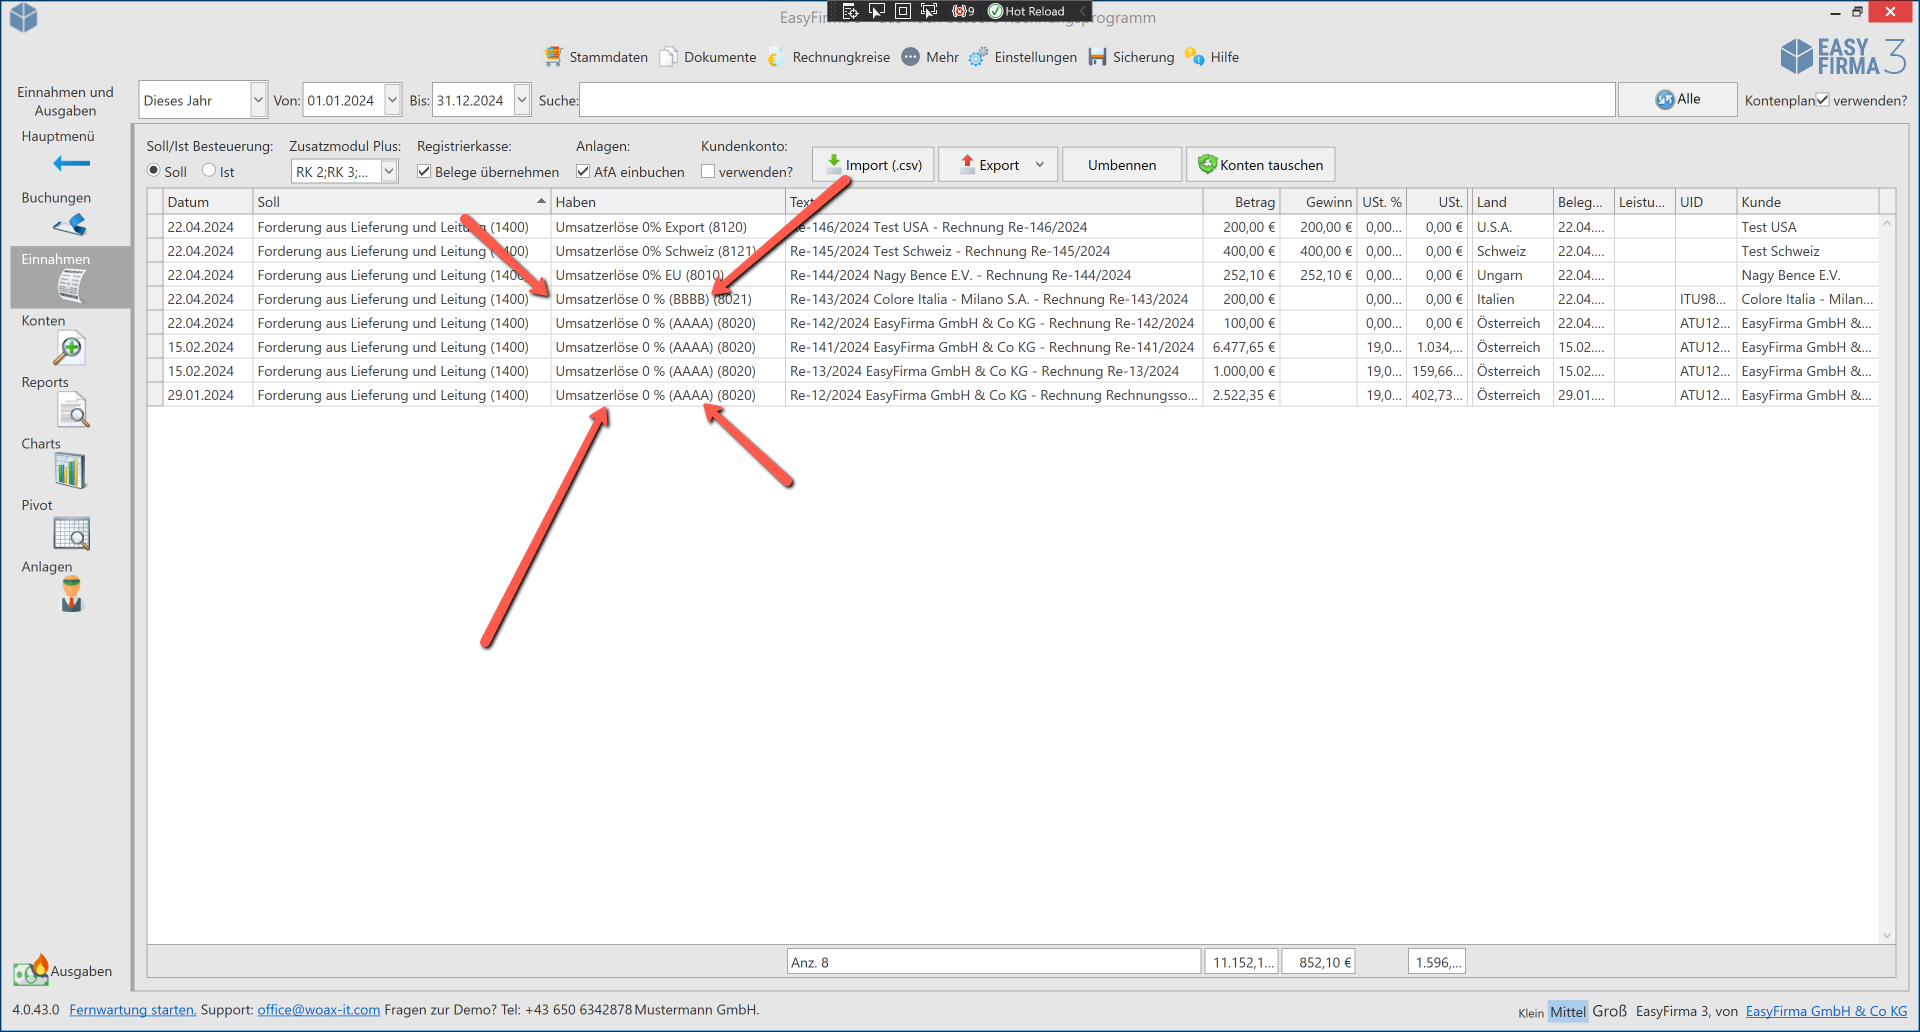
Task: Click the Import (.csv) button
Action: tap(873, 165)
